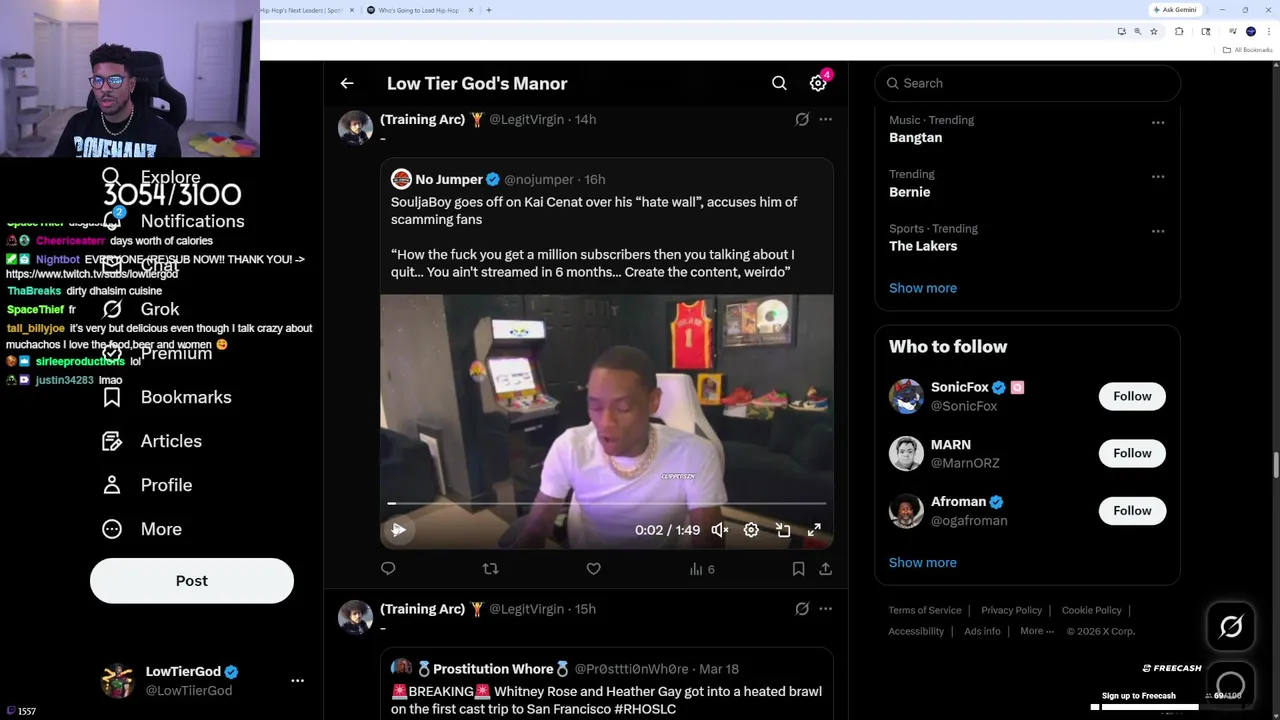
Task: Open the list settings gear with badge
Action: (x=818, y=84)
